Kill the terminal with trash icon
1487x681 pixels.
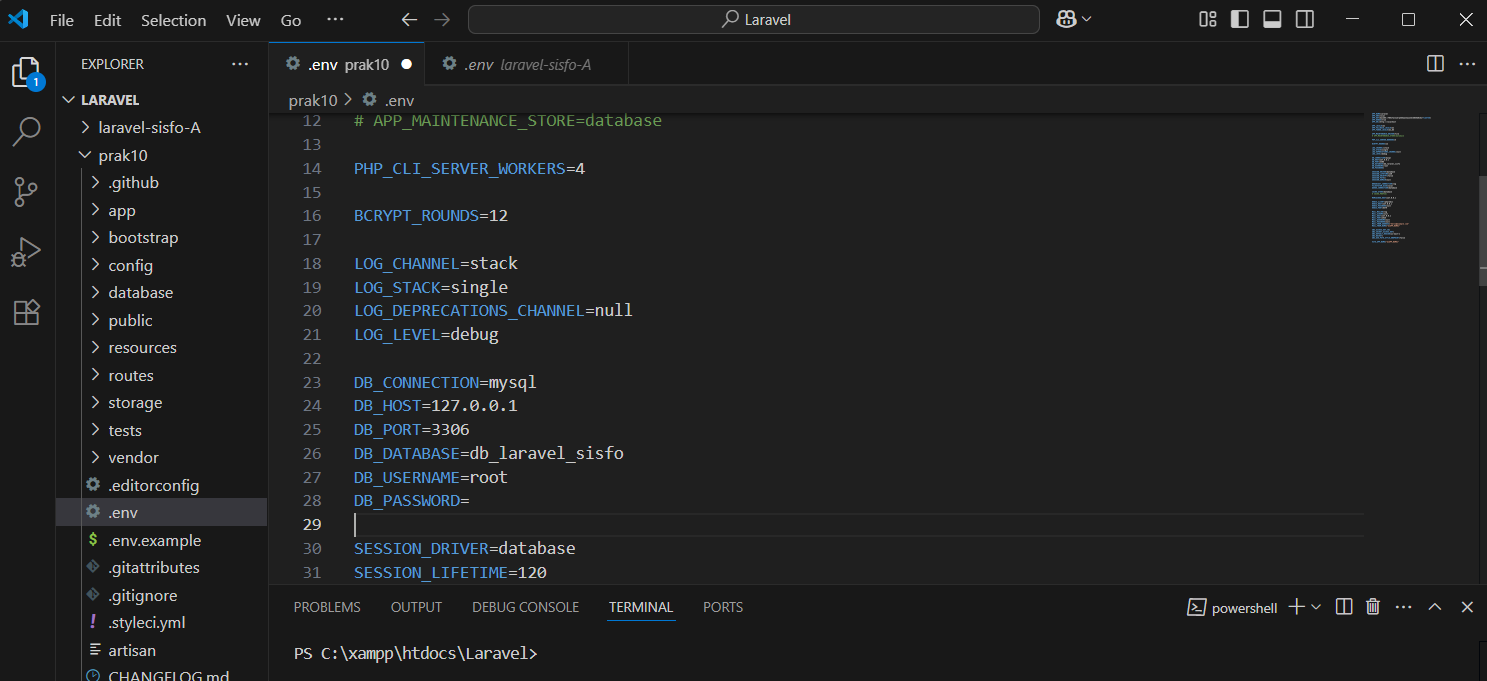click(1373, 607)
